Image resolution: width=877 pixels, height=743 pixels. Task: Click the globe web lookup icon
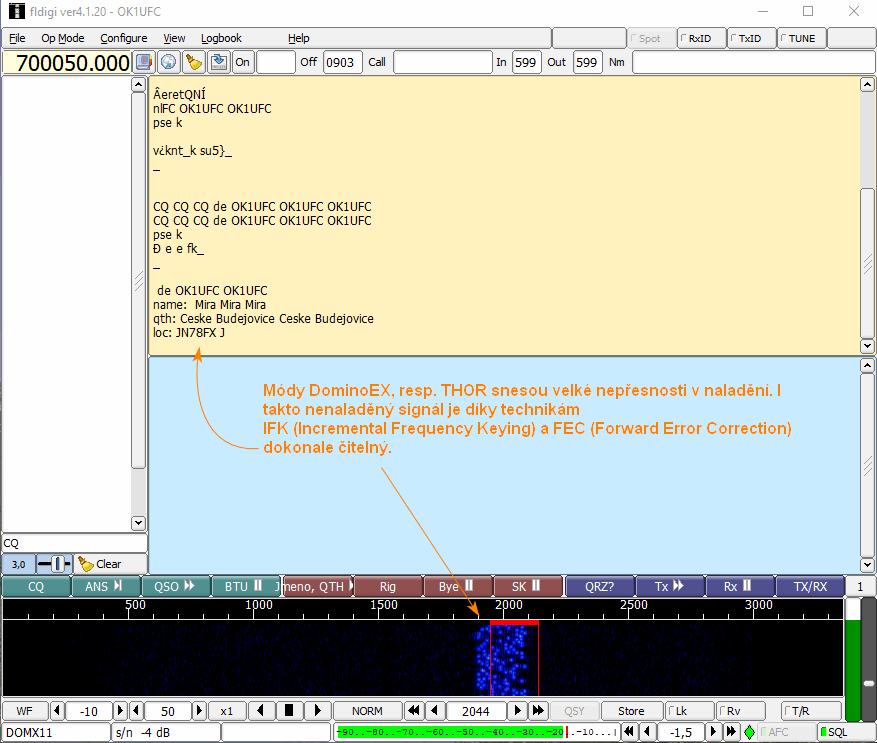click(169, 62)
